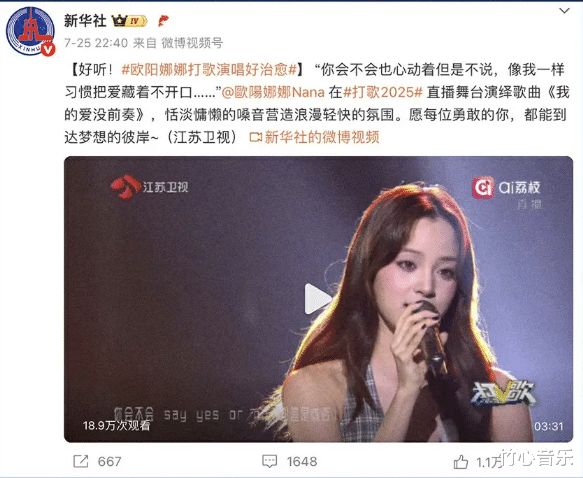This screenshot has width=583, height=478.
Task: Click the ai荔枝 logo in the video
Action: pyautogui.click(x=506, y=188)
